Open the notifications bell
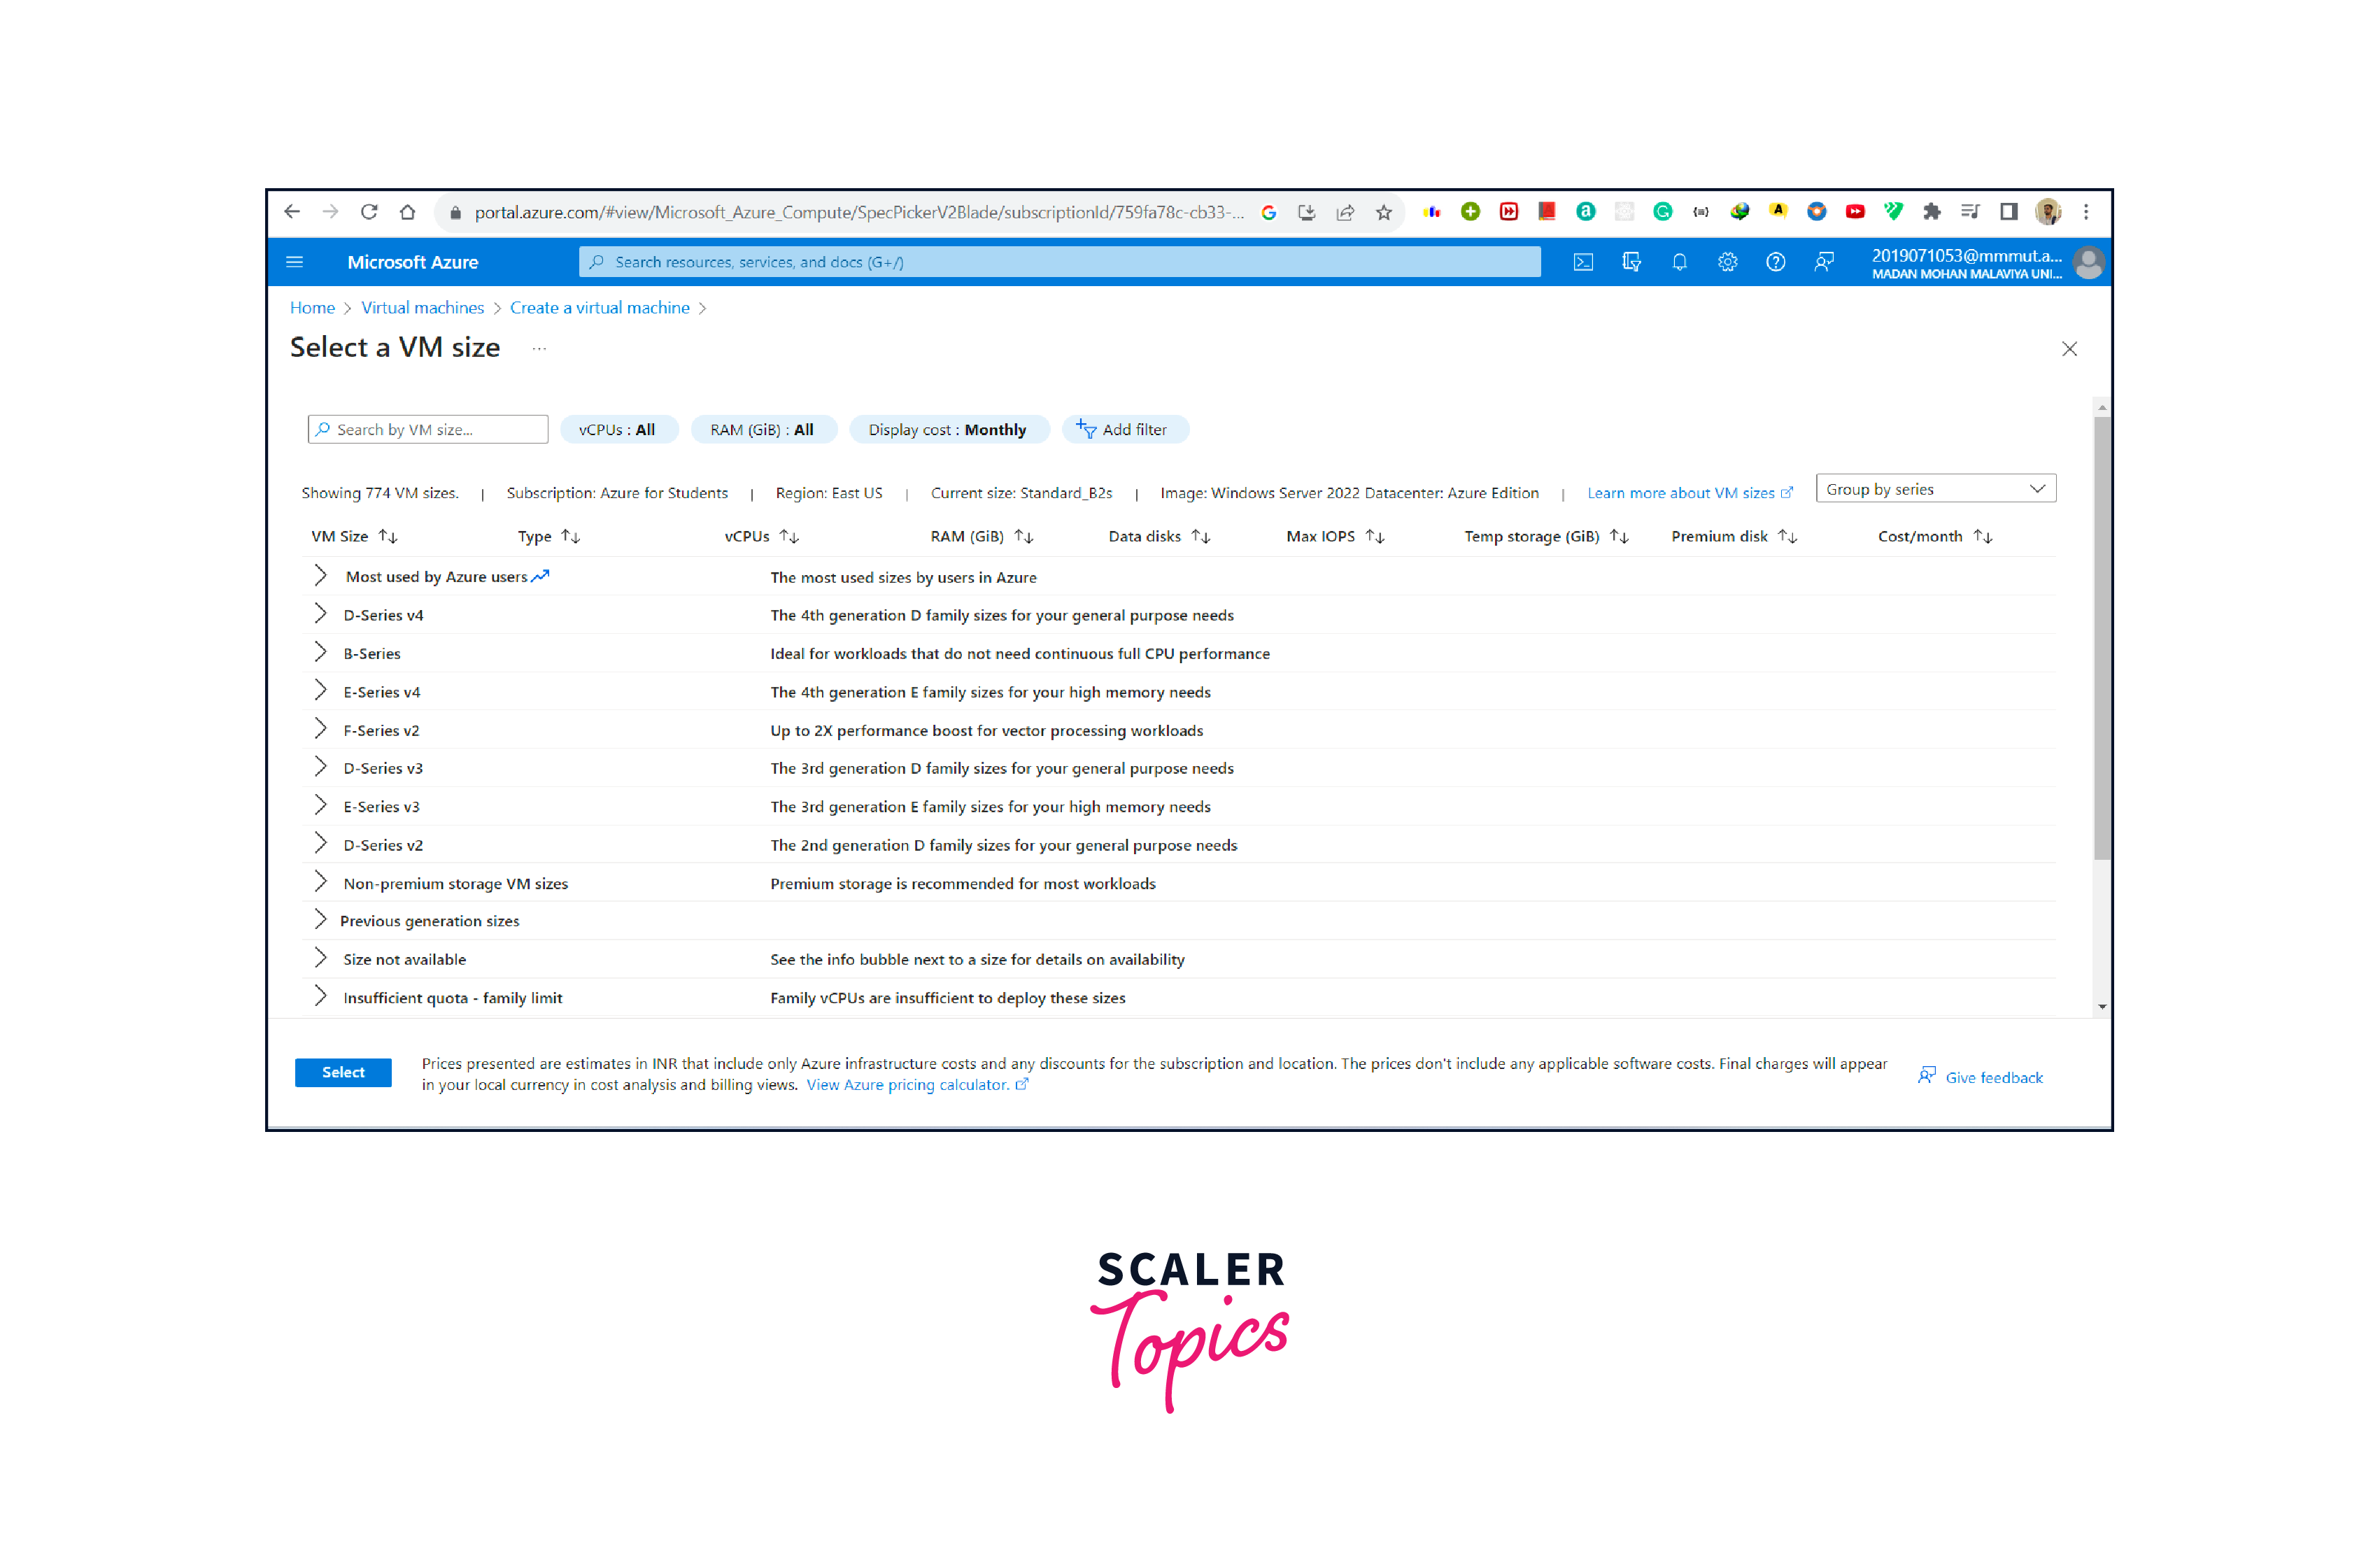The width and height of the screenshot is (2380, 1558). pos(1679,262)
